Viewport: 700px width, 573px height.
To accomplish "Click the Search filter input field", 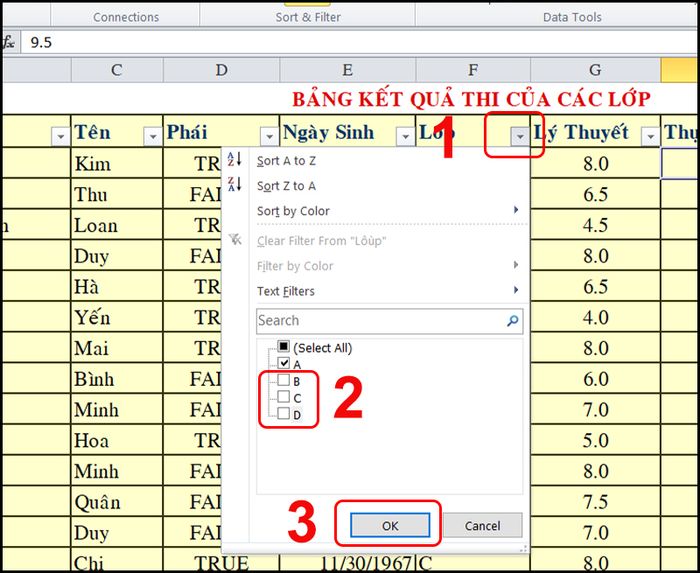I will [389, 320].
